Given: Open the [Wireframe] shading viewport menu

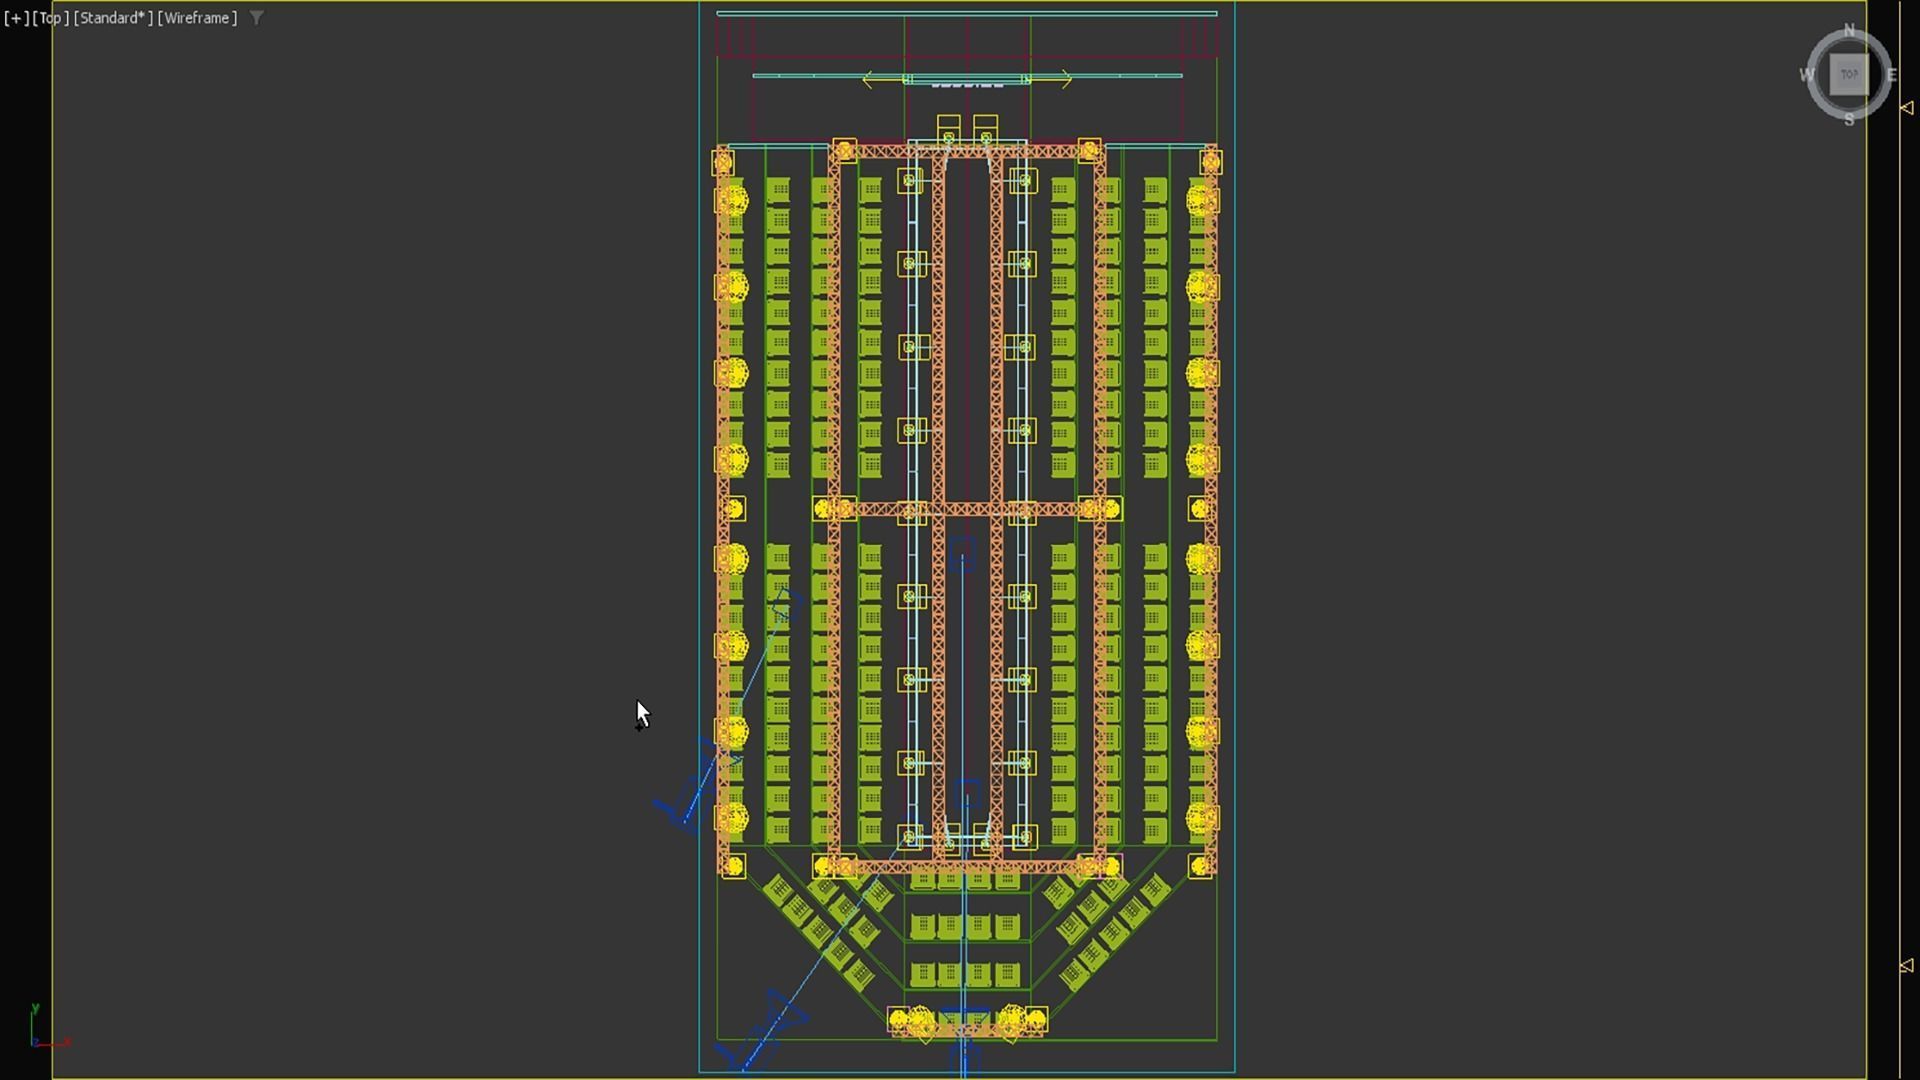Looking at the screenshot, I should [x=197, y=18].
